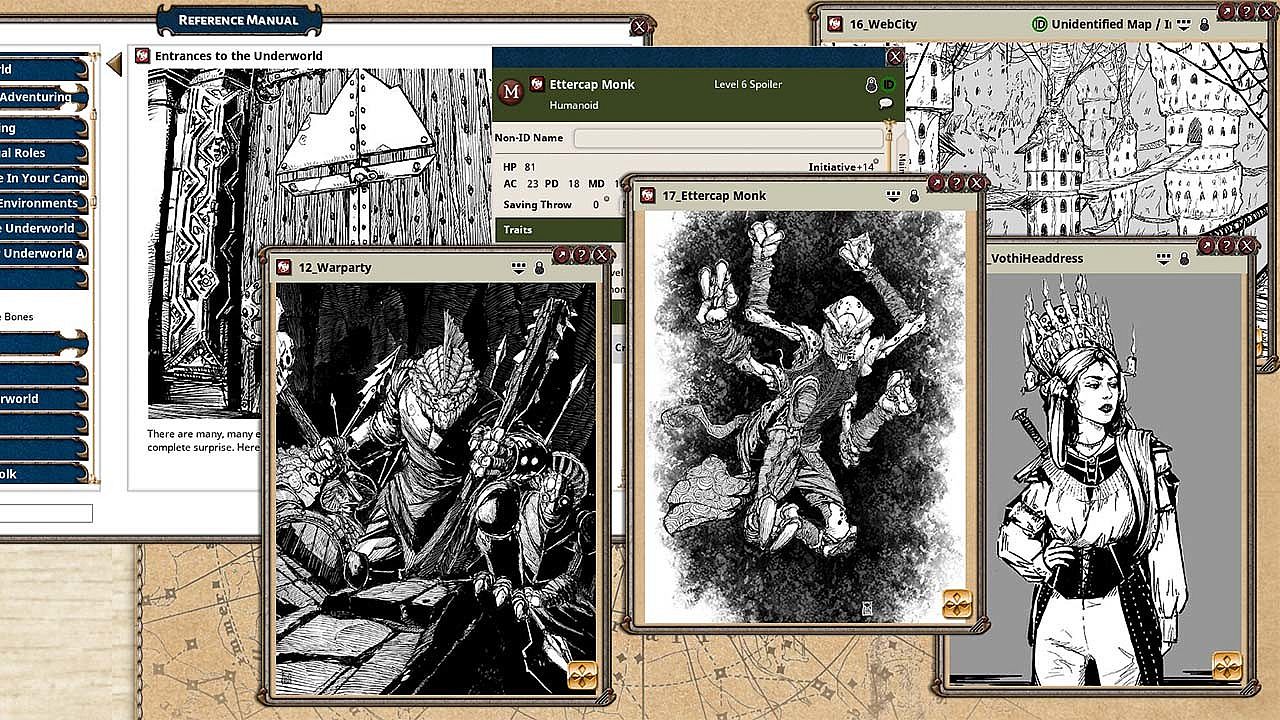Click the HP 81 value

530,167
